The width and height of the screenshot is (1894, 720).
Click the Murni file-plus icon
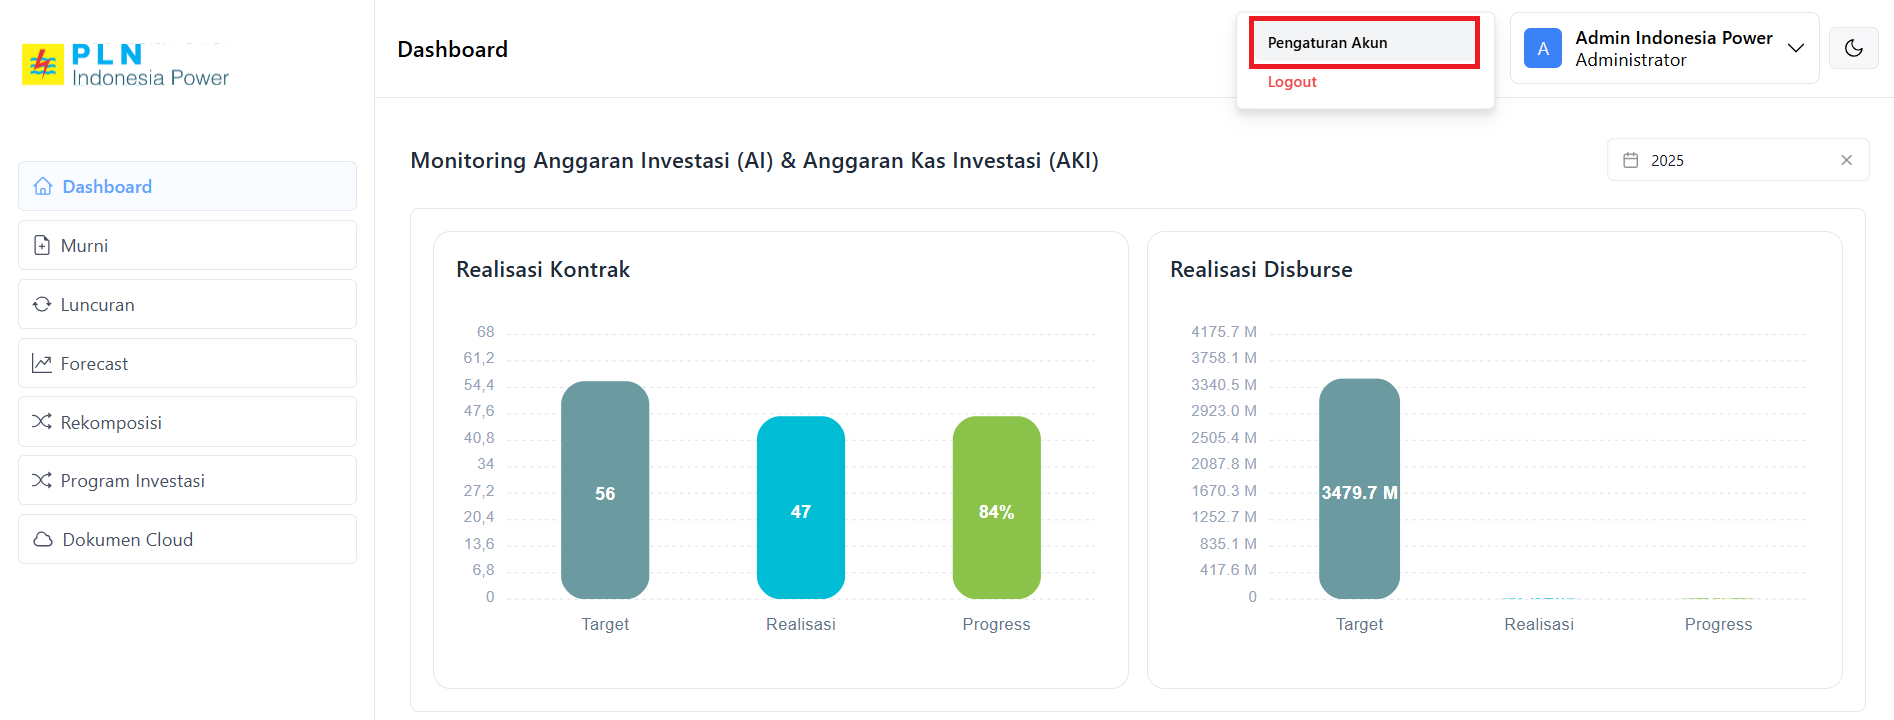[x=42, y=246]
